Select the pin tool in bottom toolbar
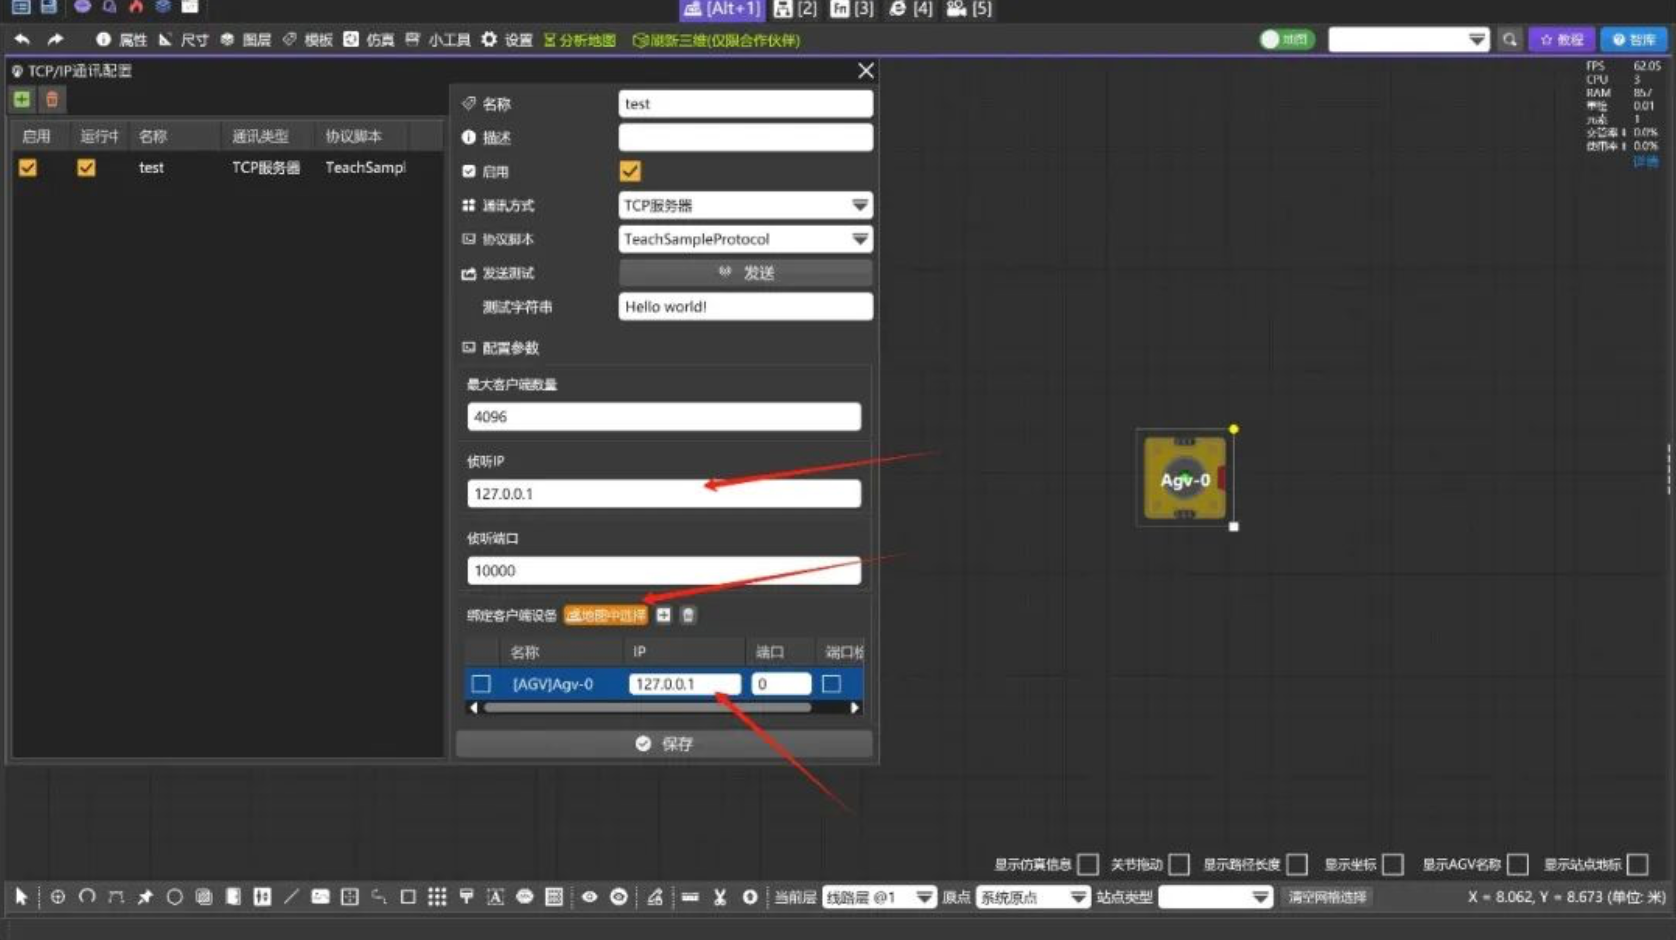 145,897
